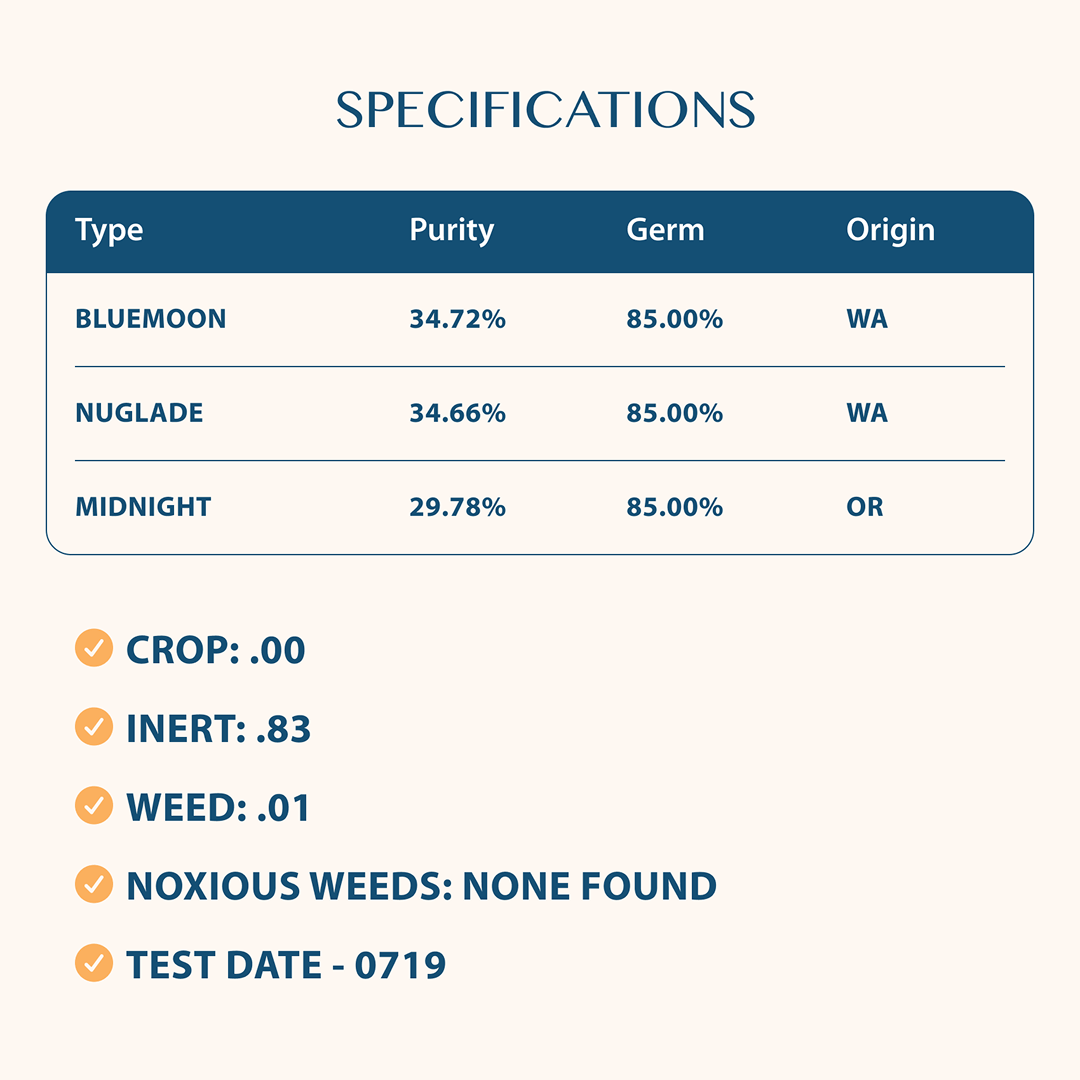The width and height of the screenshot is (1080, 1080).
Task: Click the 34.66% purity value
Action: pyautogui.click(x=457, y=413)
